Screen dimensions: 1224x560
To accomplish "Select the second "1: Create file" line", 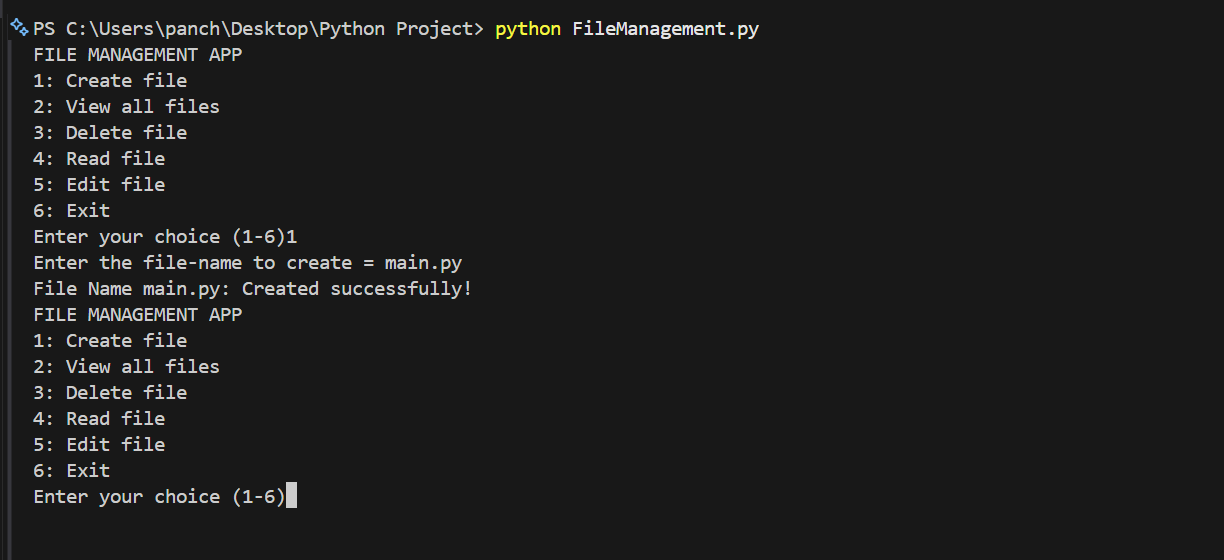I will click(x=110, y=341).
